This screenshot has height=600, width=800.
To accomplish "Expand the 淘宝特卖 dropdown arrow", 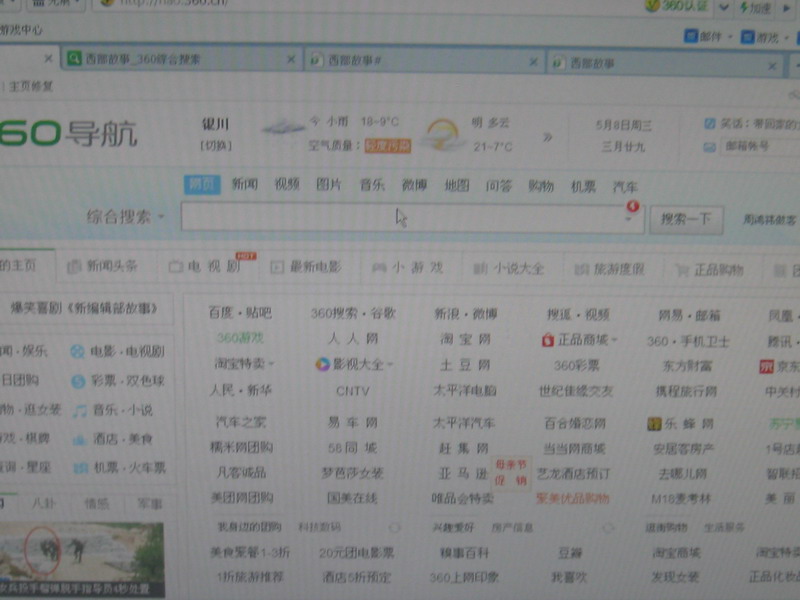I will point(271,364).
